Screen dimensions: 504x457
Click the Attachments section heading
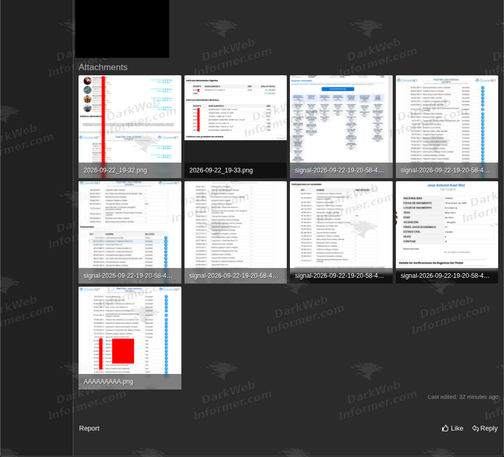coord(103,67)
